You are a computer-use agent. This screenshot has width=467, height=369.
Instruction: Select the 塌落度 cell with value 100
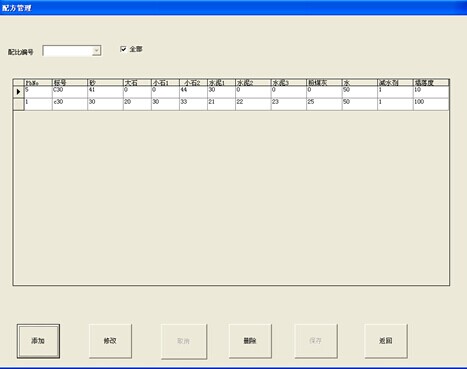click(431, 104)
